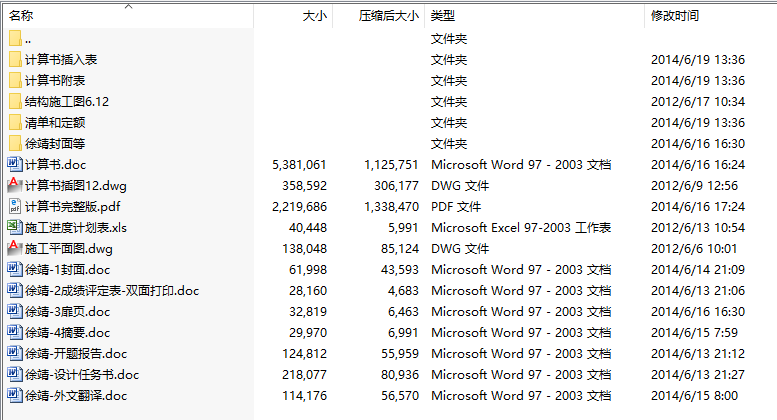Viewport: 777px width, 420px height.
Task: Click the sort arrow above 名称
Action: [129, 6]
